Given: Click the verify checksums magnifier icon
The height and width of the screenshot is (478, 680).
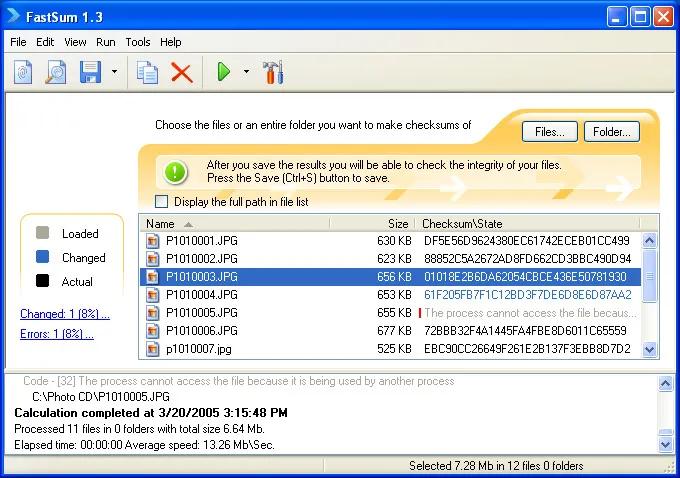Looking at the screenshot, I should point(56,72).
